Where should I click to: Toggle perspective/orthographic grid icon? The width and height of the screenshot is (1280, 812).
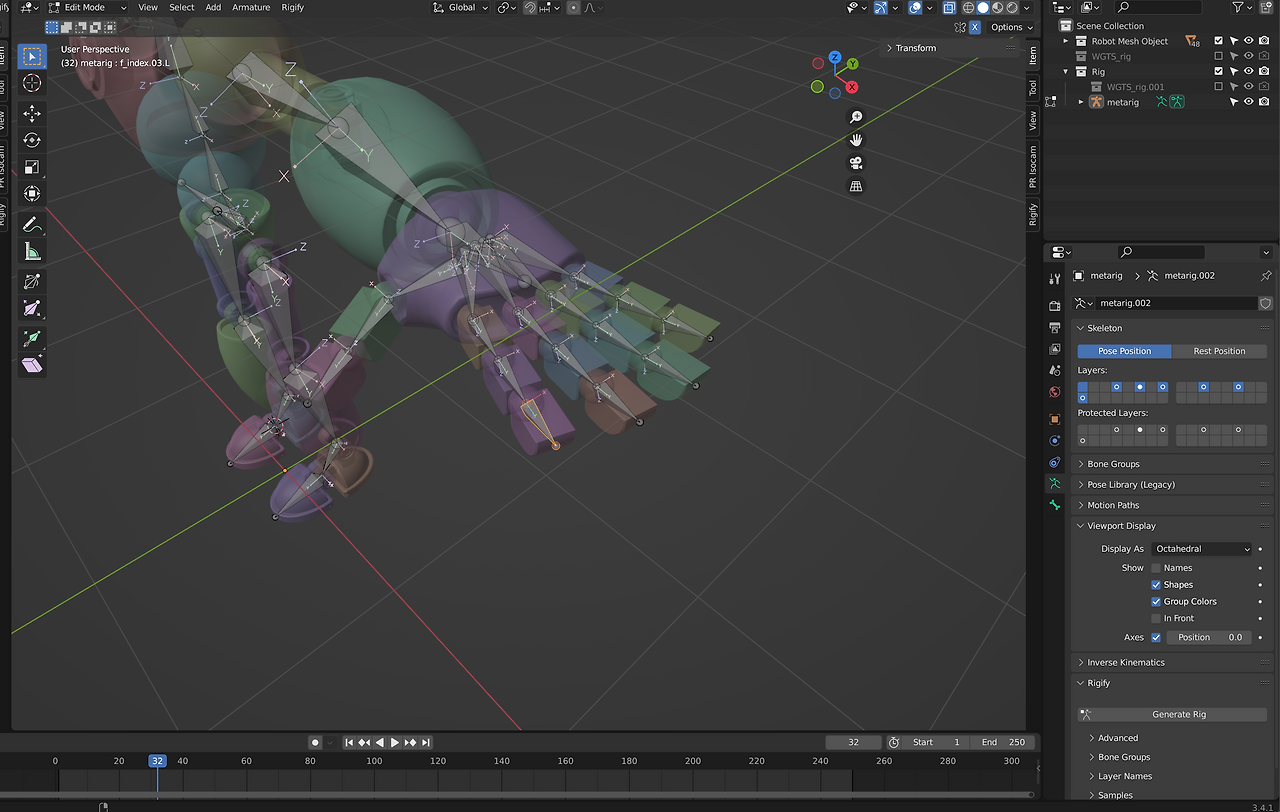tap(856, 186)
